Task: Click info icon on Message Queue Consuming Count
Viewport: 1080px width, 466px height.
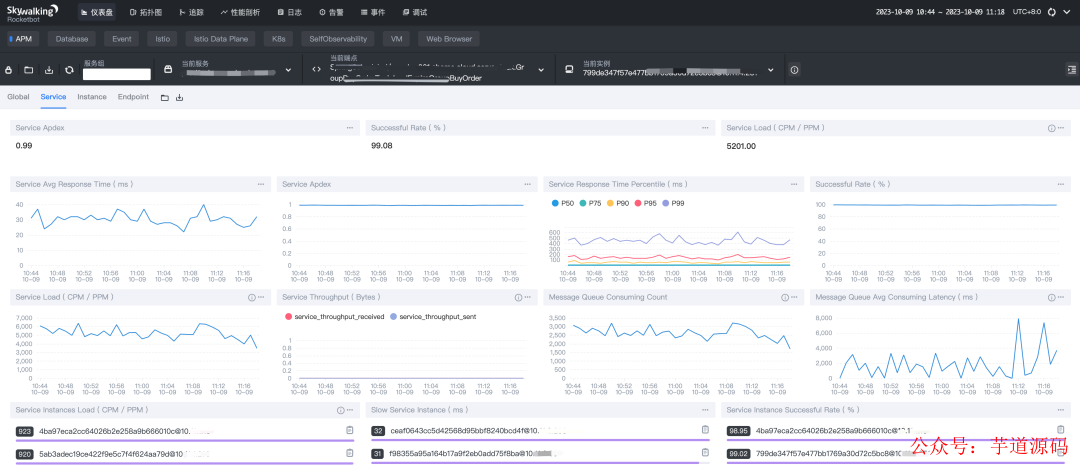Action: pos(784,297)
